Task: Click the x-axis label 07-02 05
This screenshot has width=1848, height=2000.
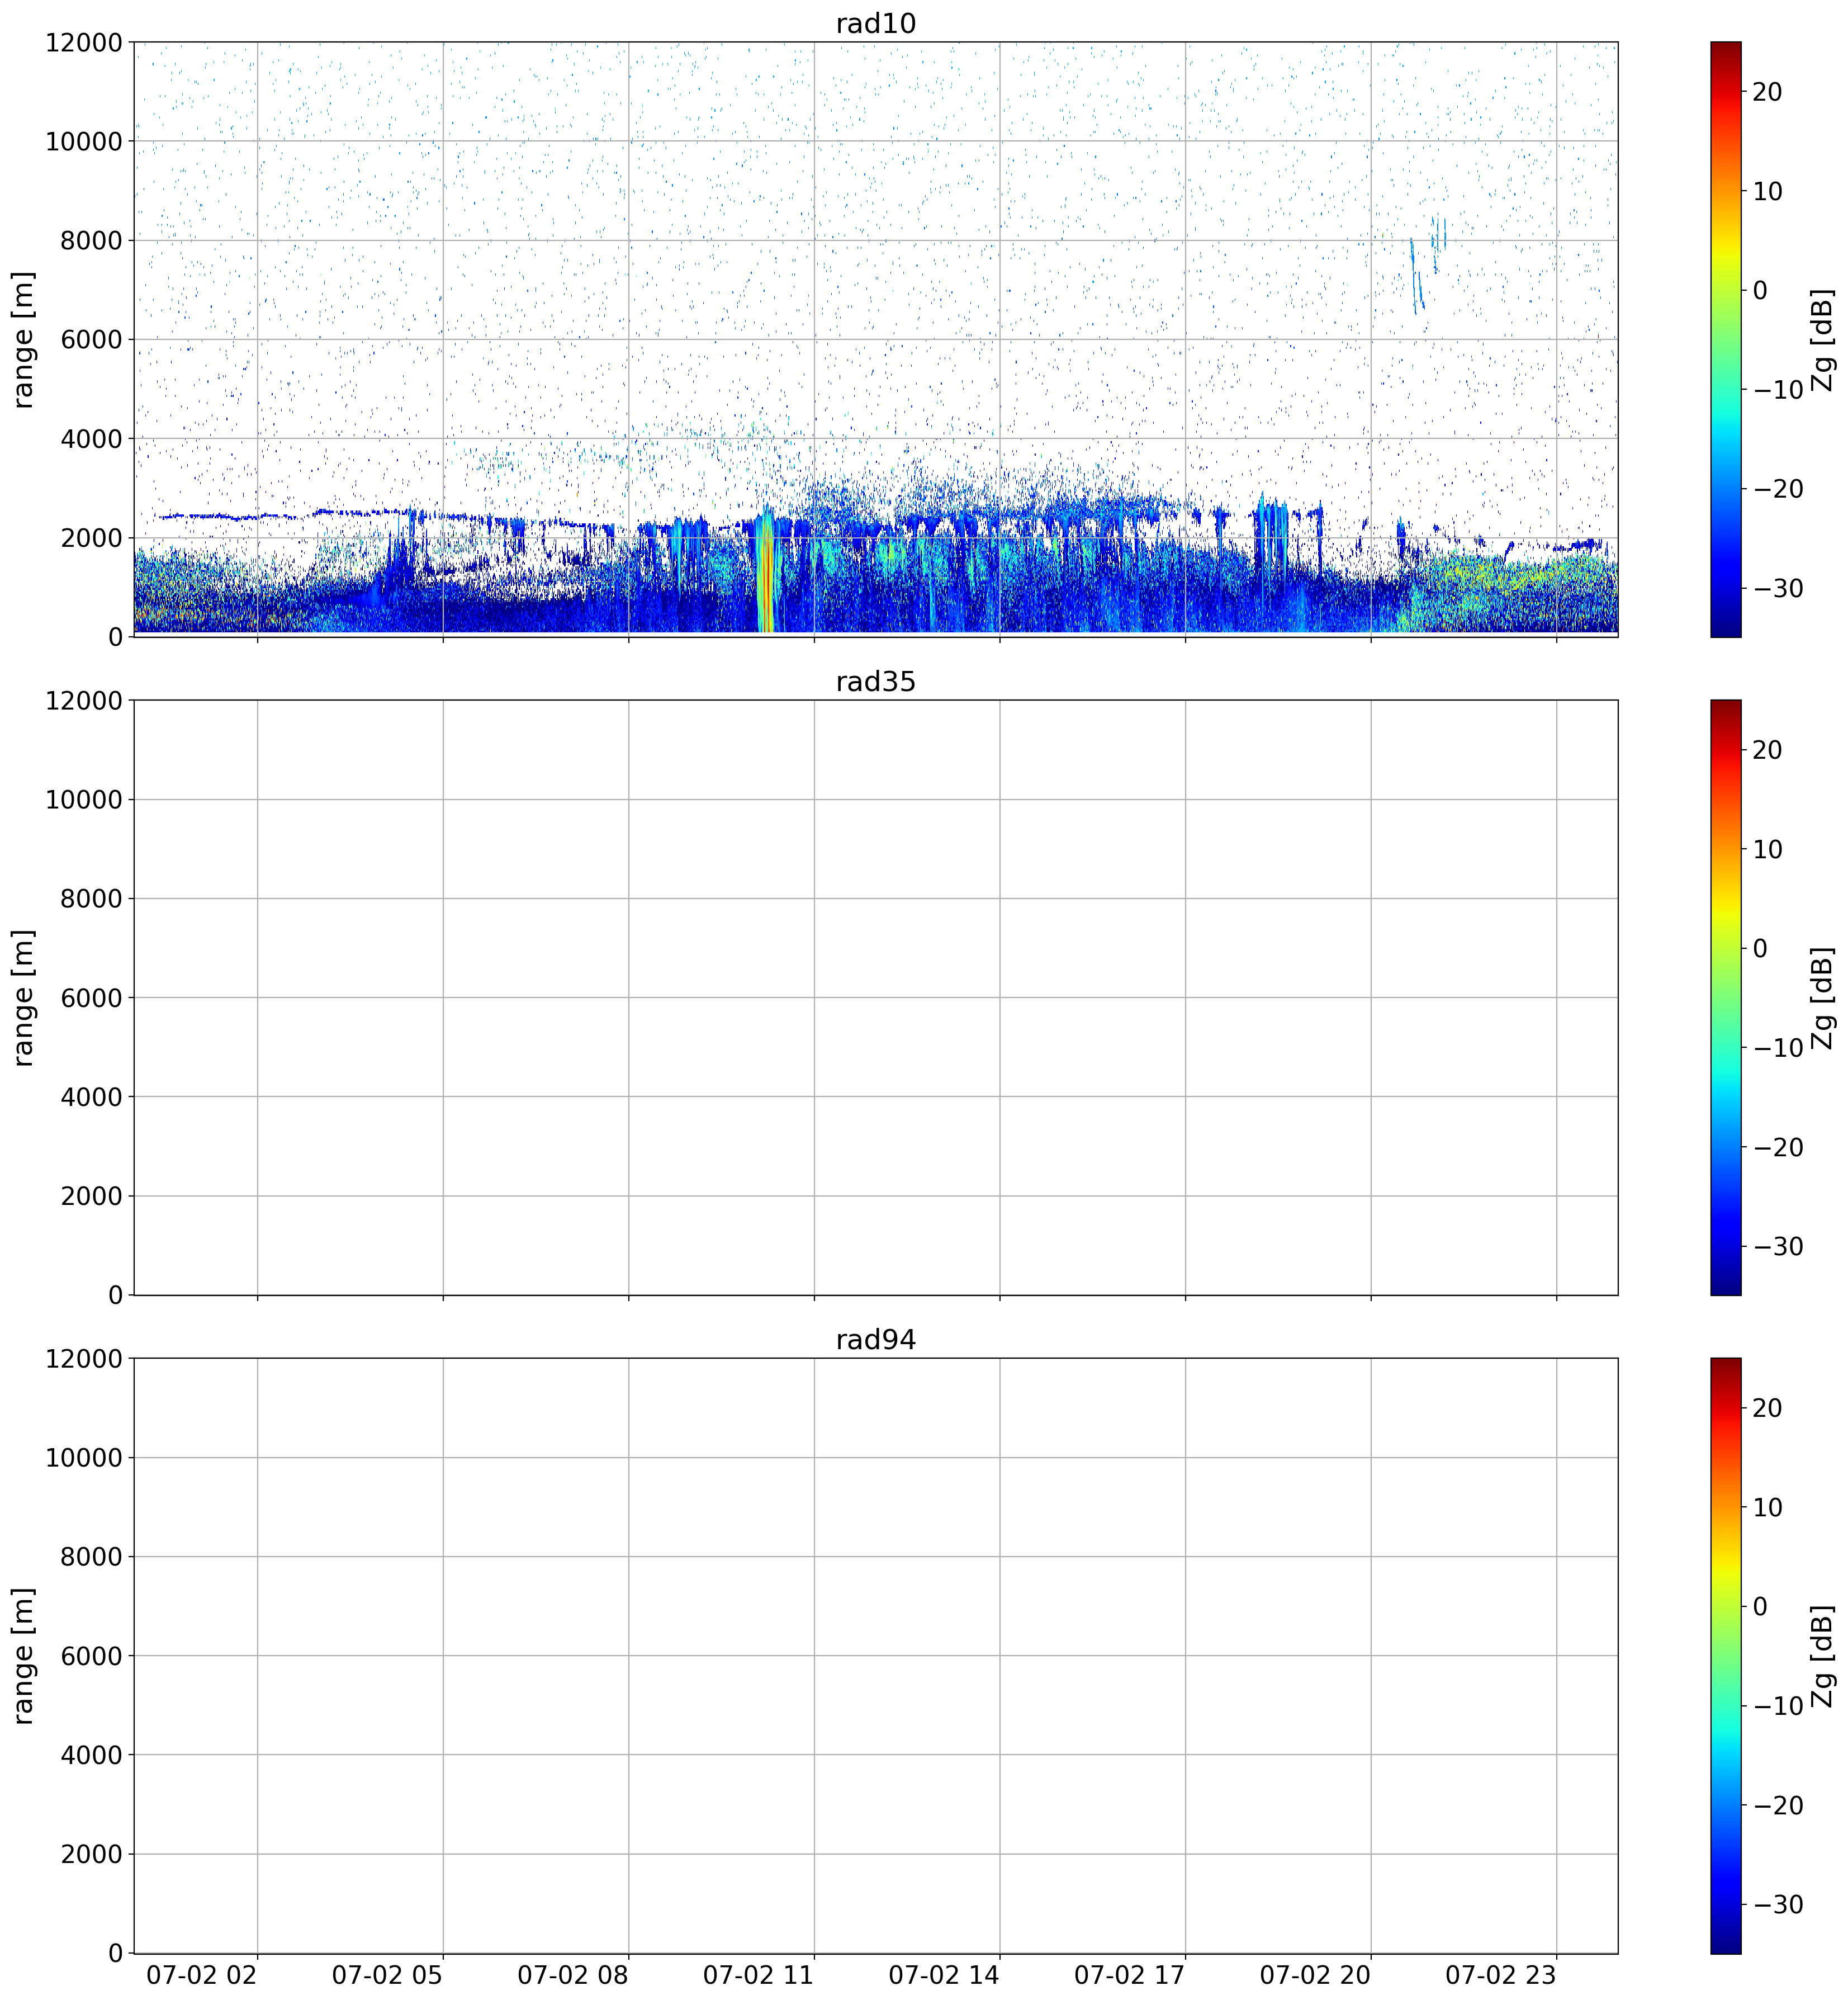Action: click(x=387, y=1976)
